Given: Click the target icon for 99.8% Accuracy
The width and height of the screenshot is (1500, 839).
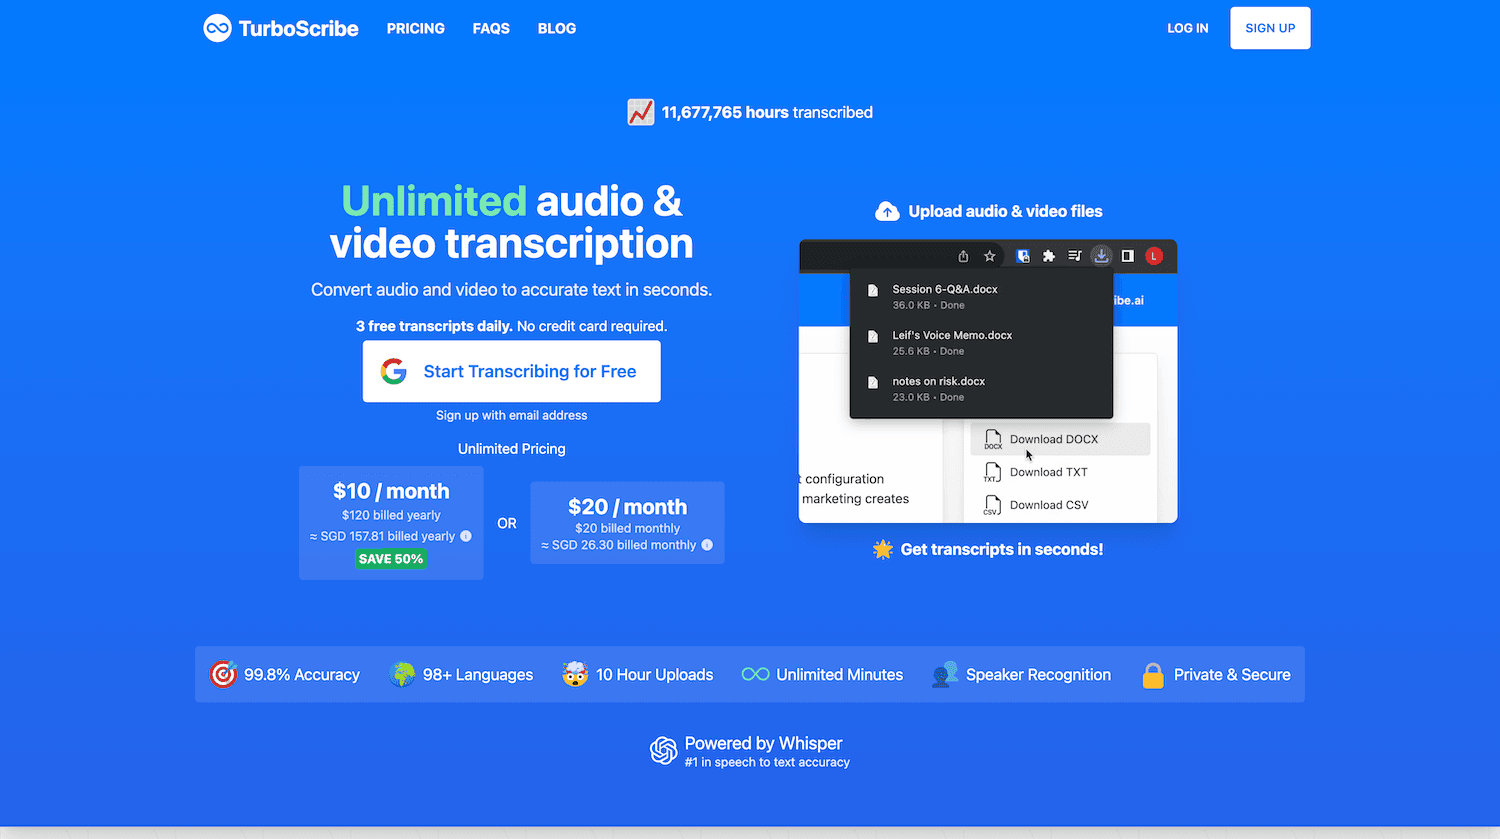Looking at the screenshot, I should tap(223, 674).
